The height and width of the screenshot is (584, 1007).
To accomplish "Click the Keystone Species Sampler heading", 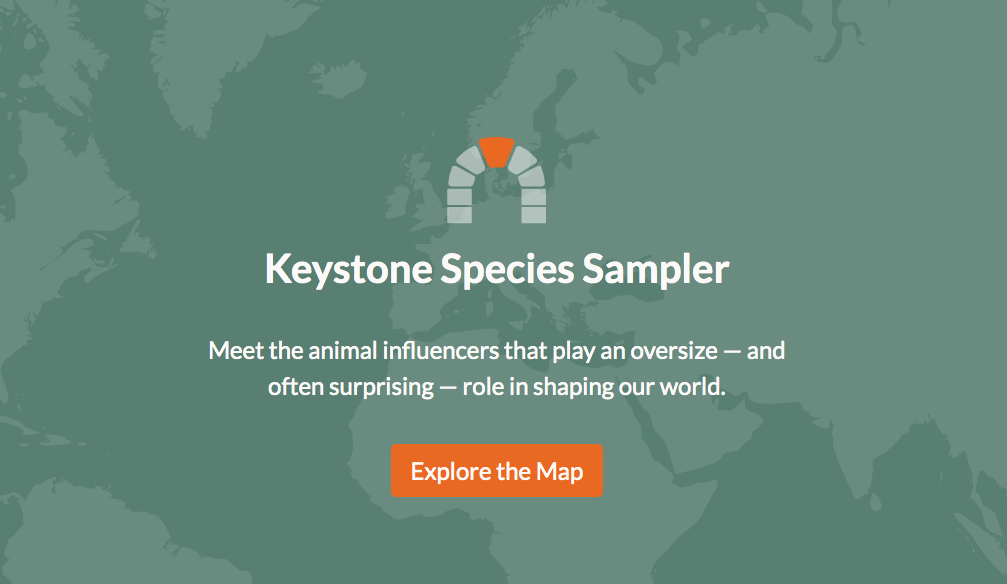I will 497,269.
